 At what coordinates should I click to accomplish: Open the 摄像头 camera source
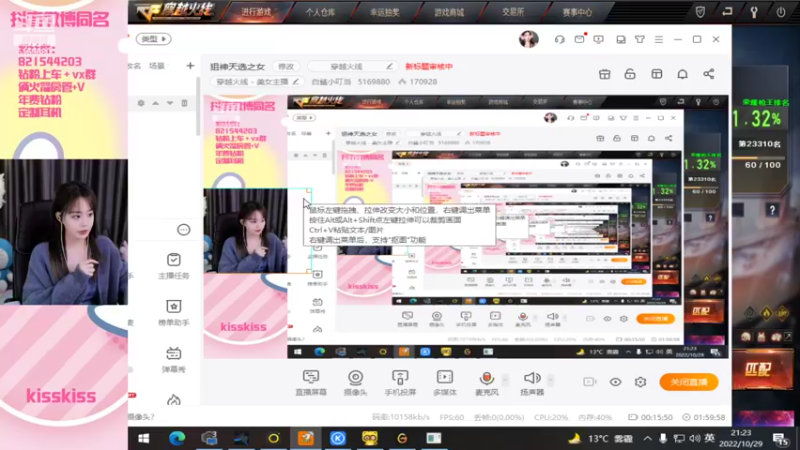point(355,383)
